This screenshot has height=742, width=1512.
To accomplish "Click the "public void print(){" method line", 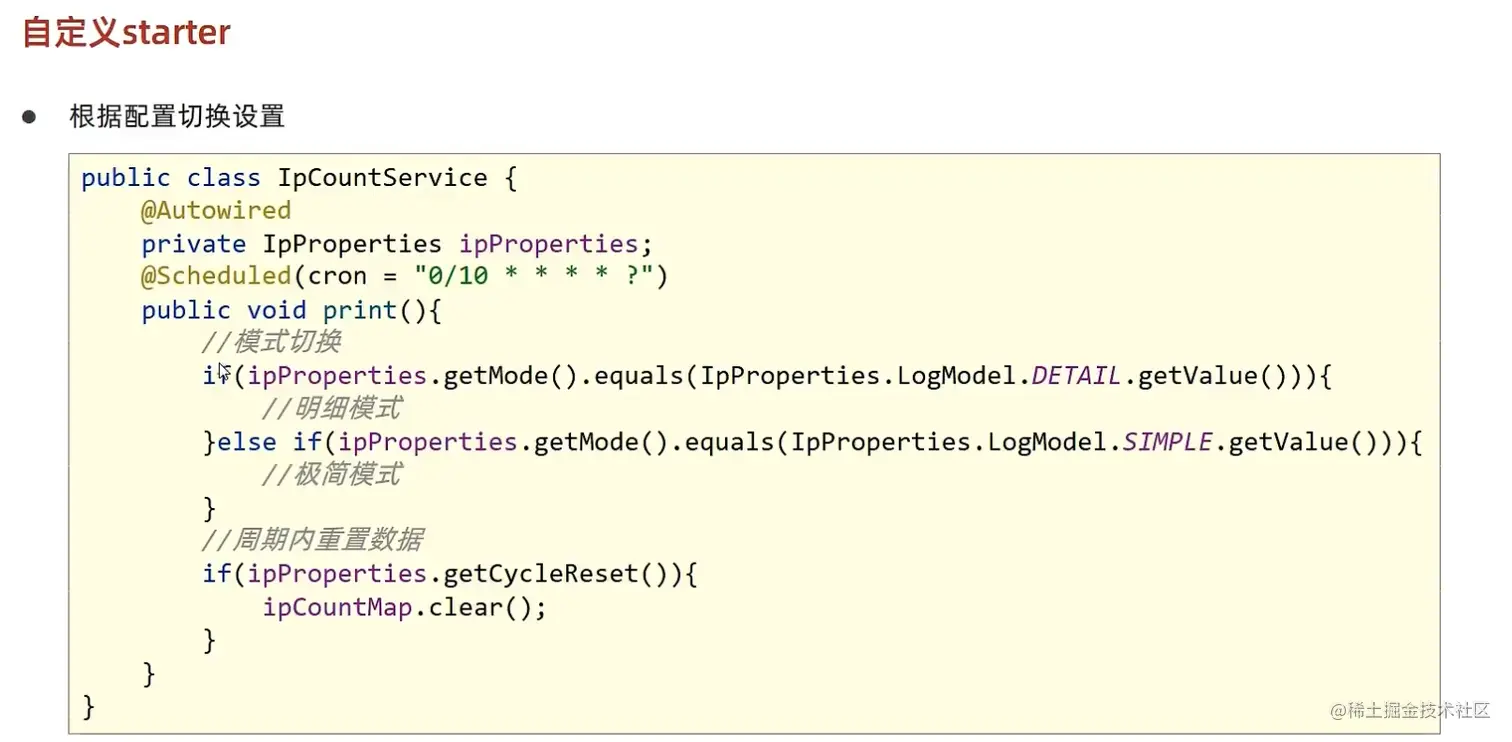I will click(291, 311).
